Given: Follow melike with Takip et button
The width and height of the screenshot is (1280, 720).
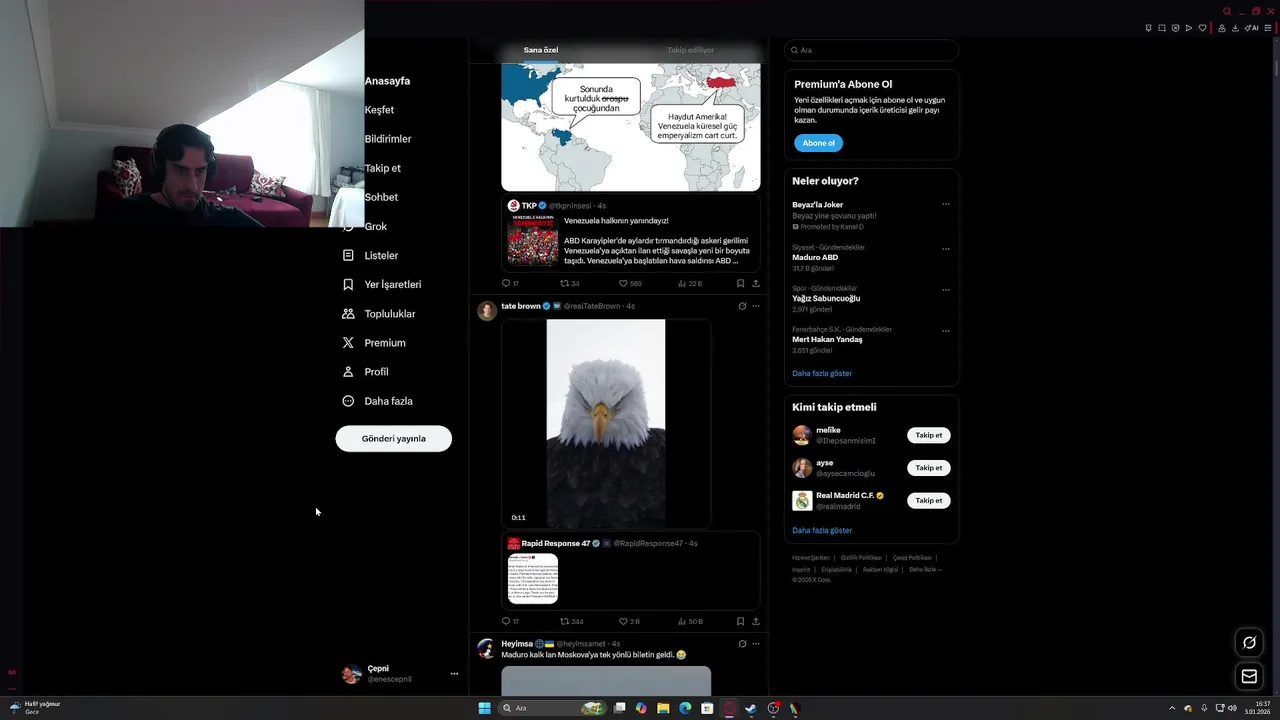Looking at the screenshot, I should (929, 435).
